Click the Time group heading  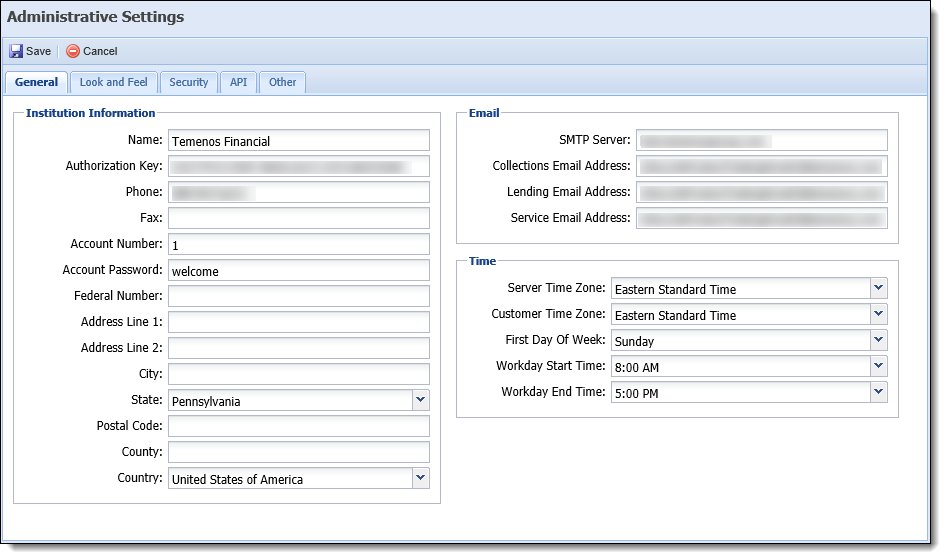pos(482,261)
